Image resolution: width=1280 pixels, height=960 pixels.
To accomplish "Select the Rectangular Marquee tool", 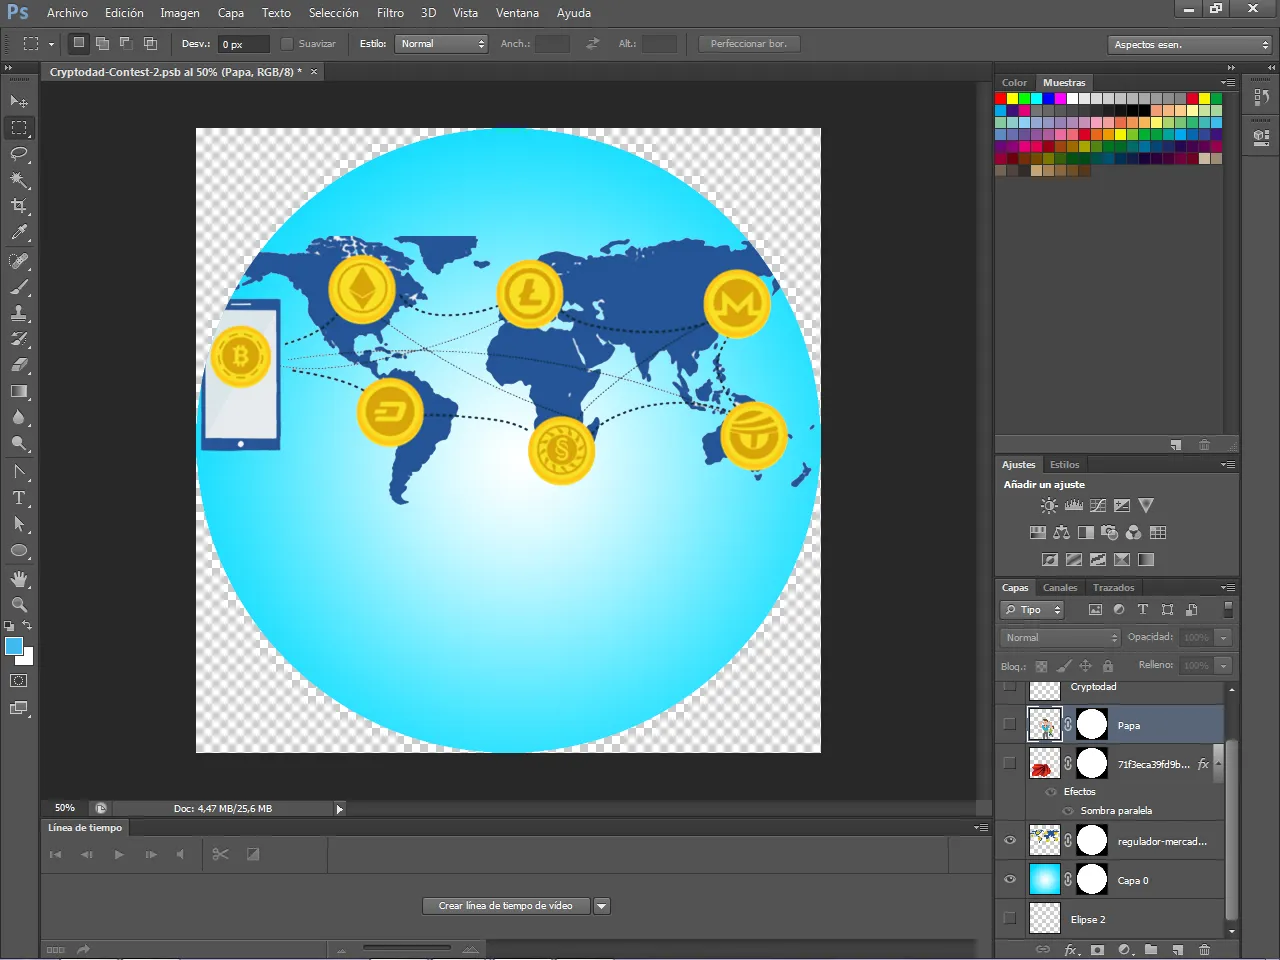I will 19,128.
